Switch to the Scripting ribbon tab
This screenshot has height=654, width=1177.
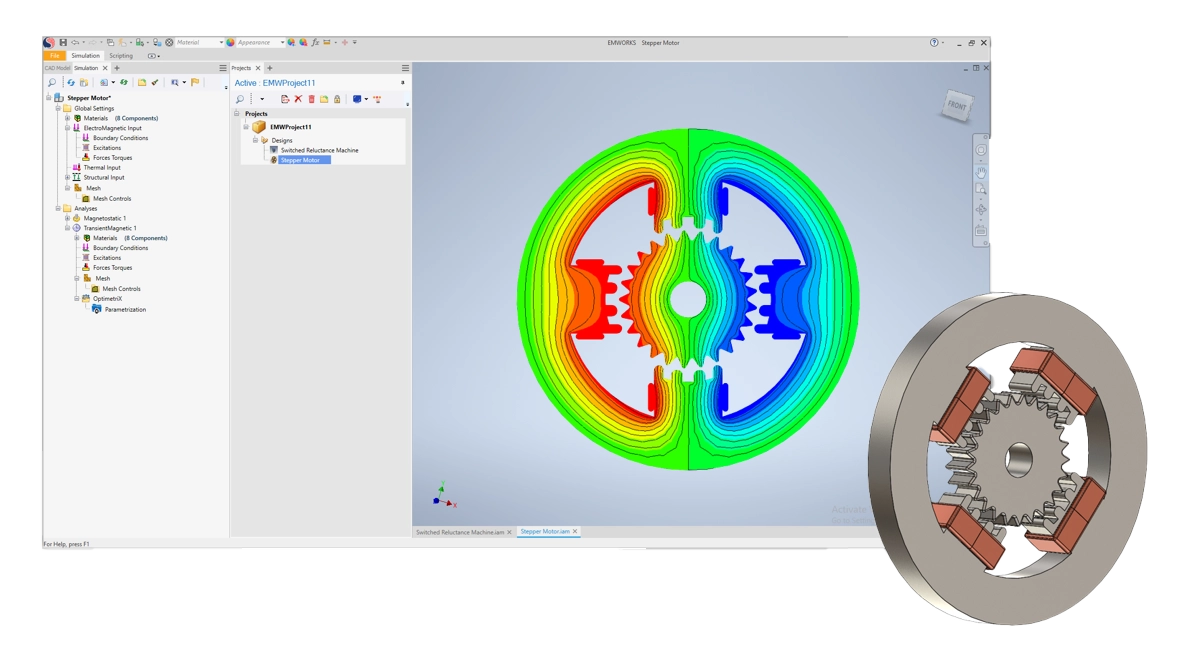click(x=121, y=56)
